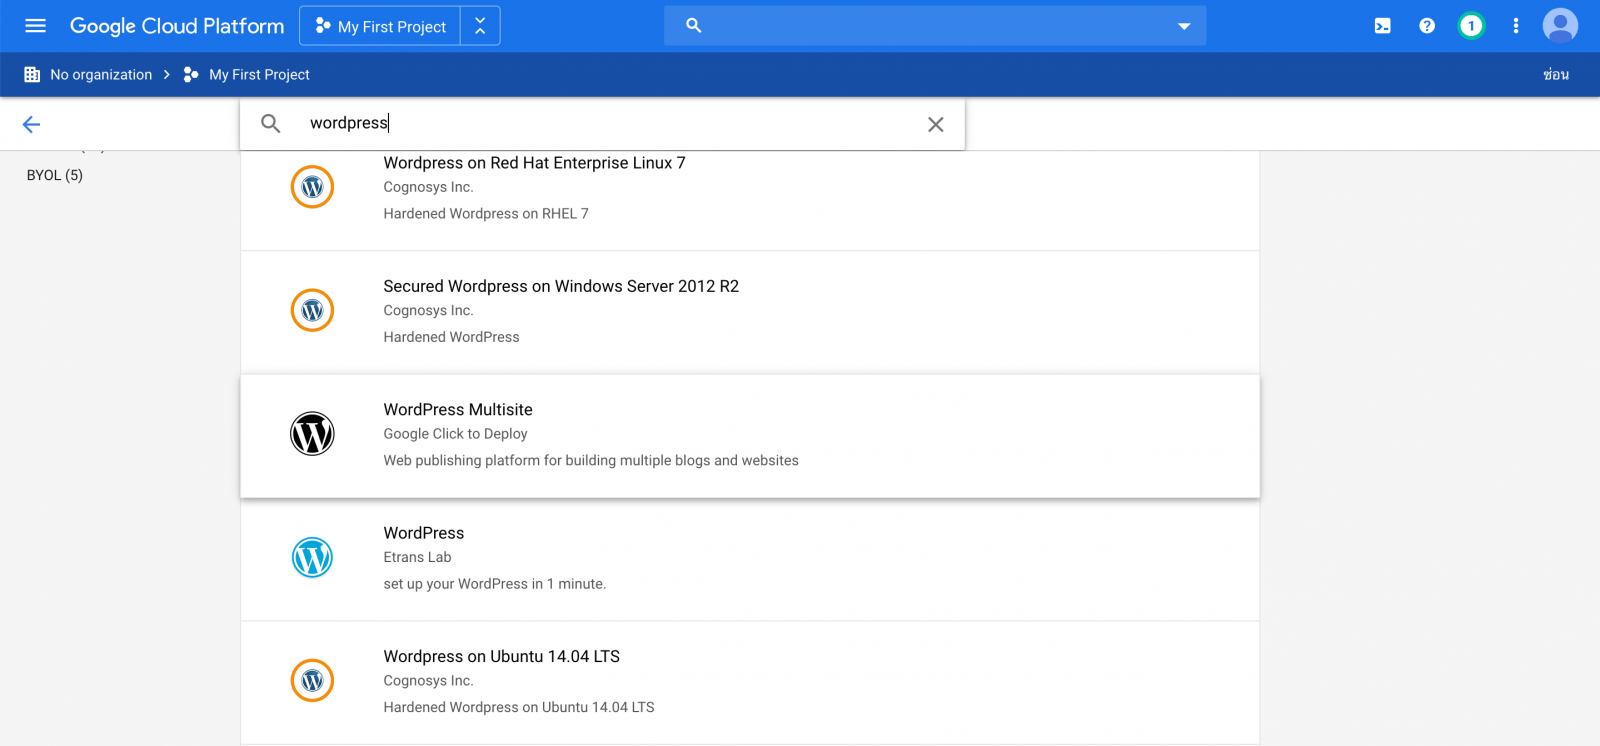Screen dimensions: 1600x746
Task: Click the Windows Server Wordpress orange logo
Action: [x=312, y=310]
